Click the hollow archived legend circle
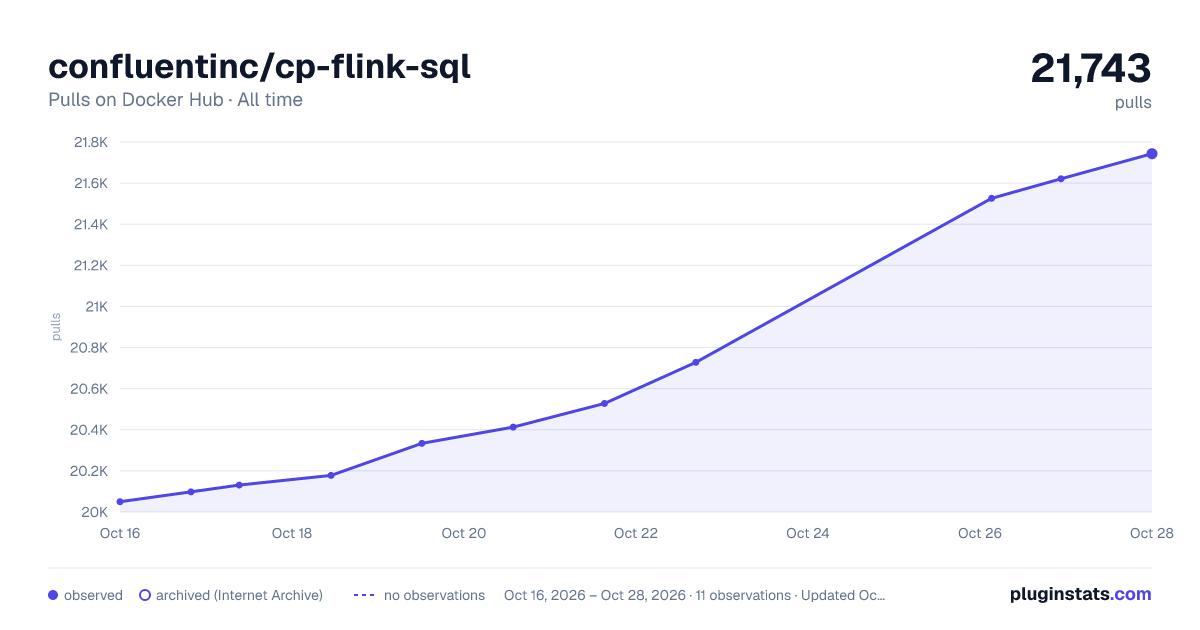The width and height of the screenshot is (1200, 630). [144, 595]
